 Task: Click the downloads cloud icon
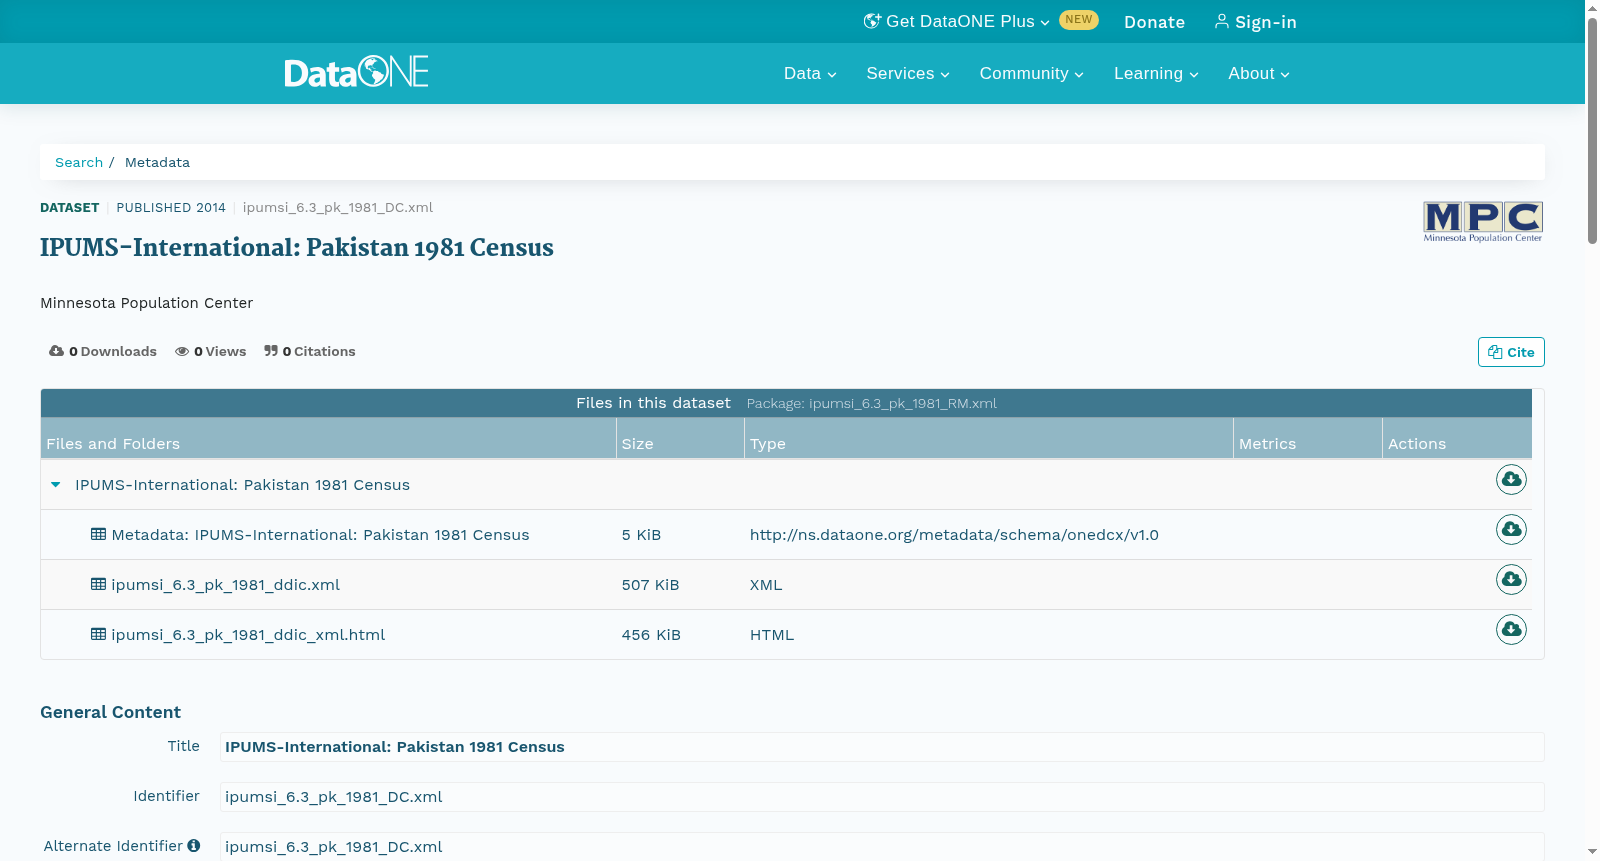pos(57,351)
